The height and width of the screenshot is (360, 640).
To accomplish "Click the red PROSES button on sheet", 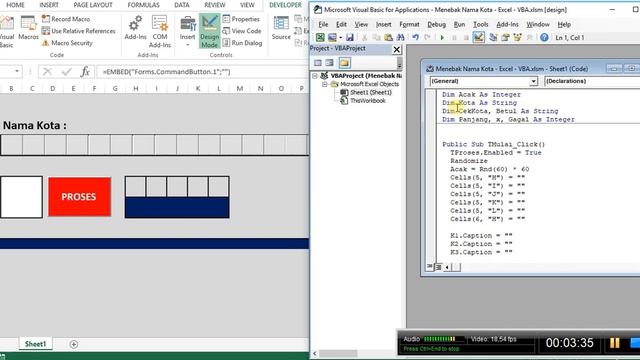I will (79, 197).
